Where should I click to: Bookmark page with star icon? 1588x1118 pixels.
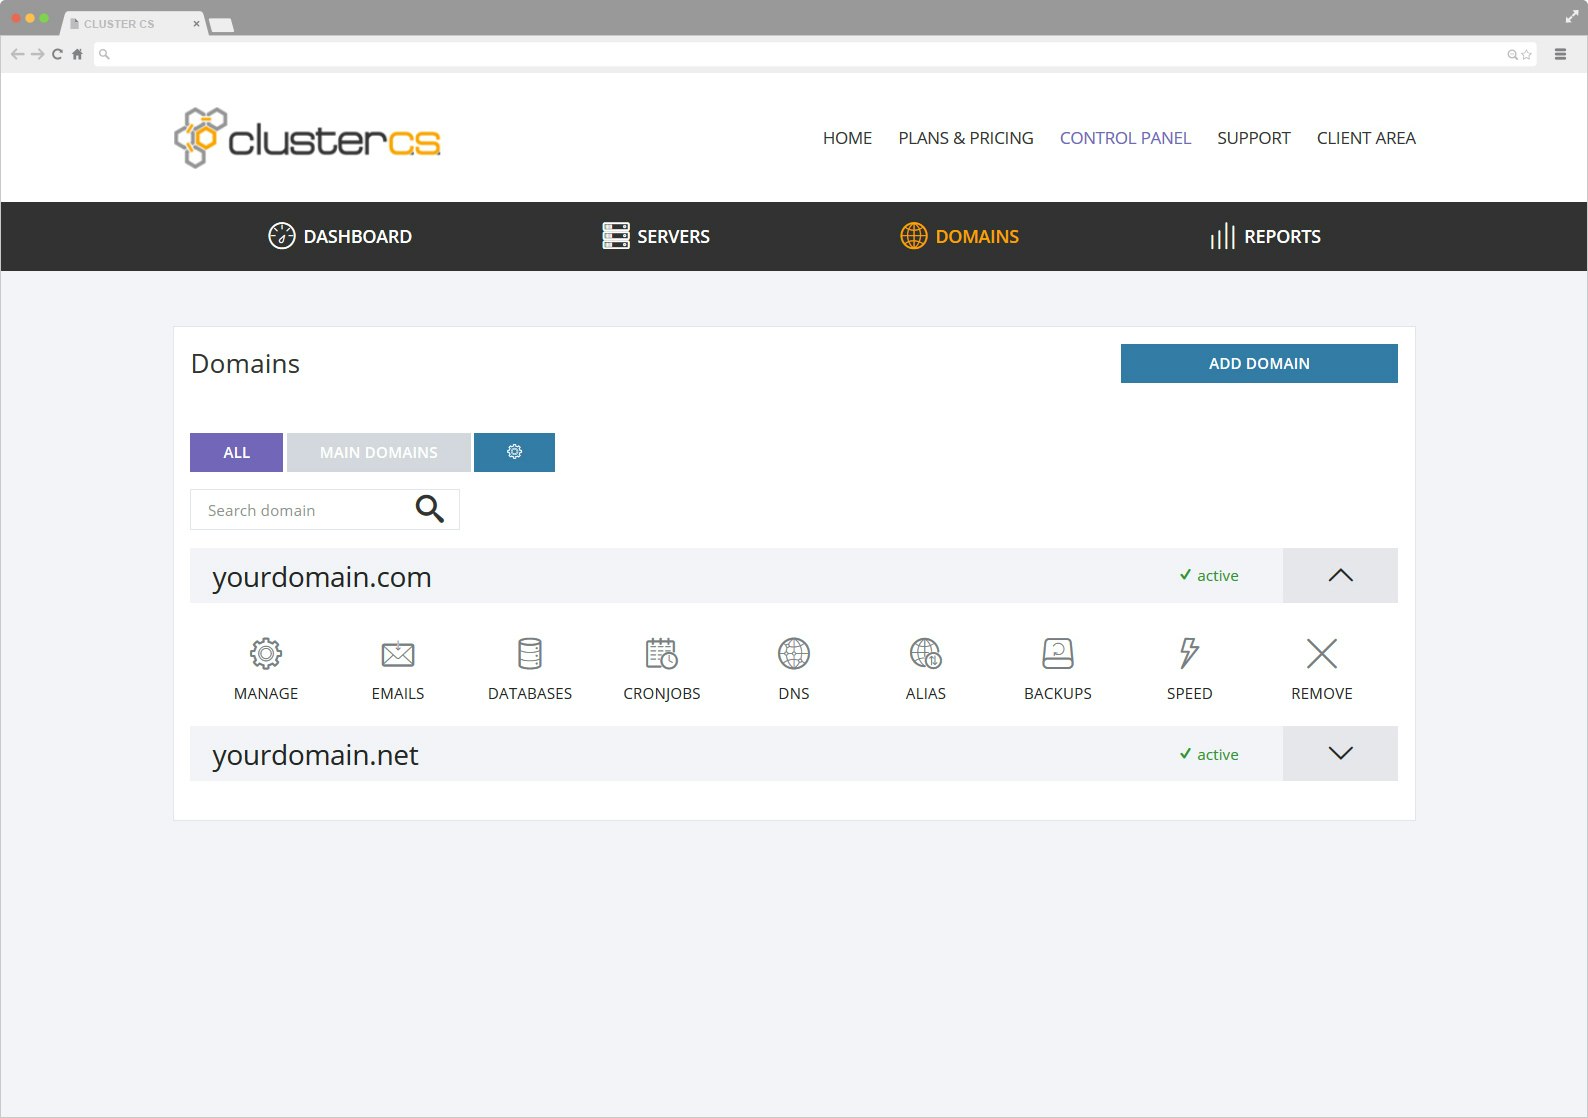pyautogui.click(x=1526, y=55)
